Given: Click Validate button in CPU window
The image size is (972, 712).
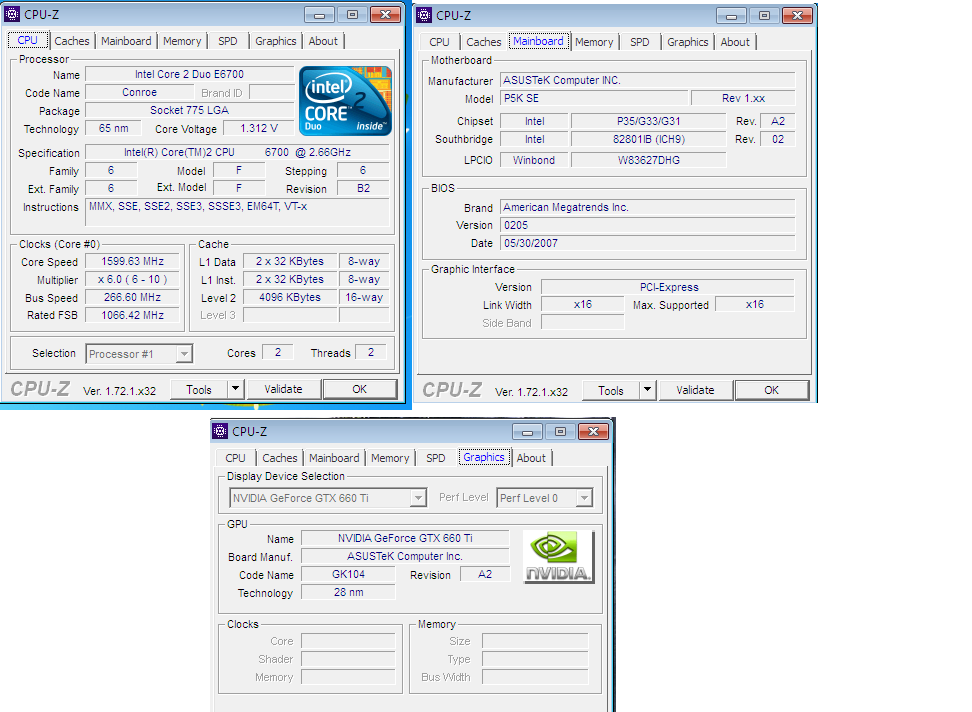Looking at the screenshot, I should (x=283, y=389).
